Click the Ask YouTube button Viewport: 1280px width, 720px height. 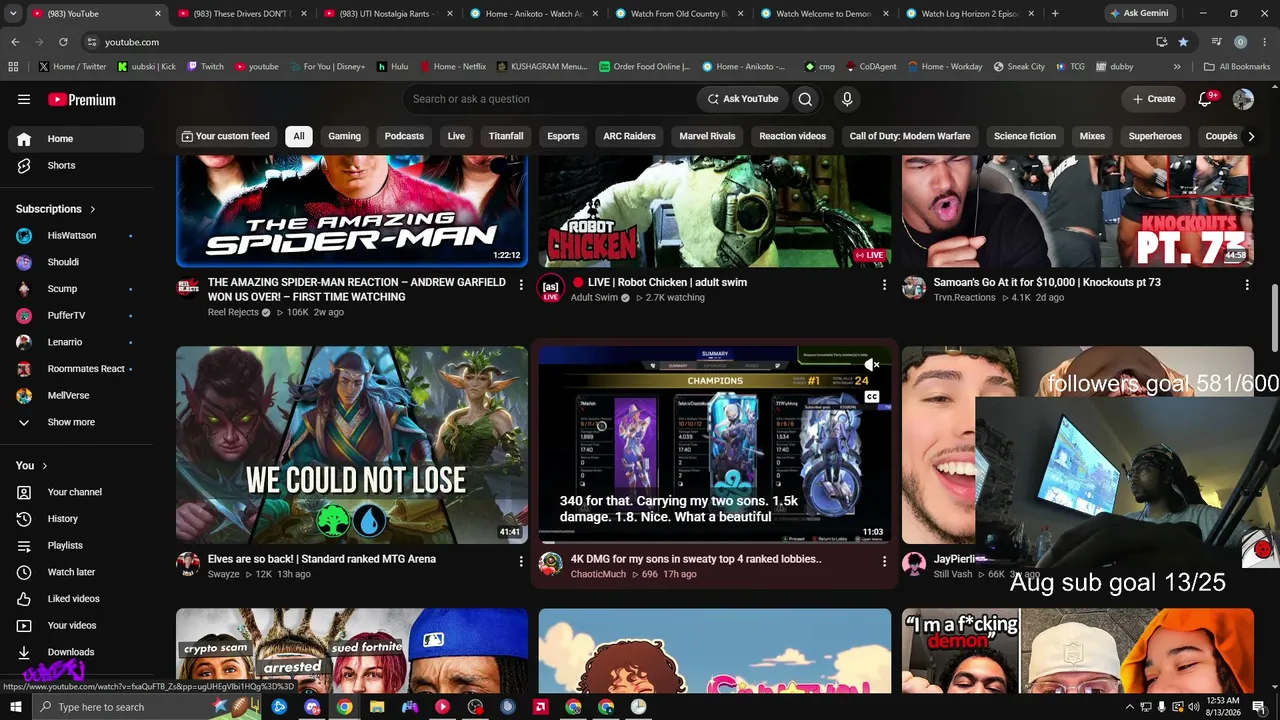[743, 99]
